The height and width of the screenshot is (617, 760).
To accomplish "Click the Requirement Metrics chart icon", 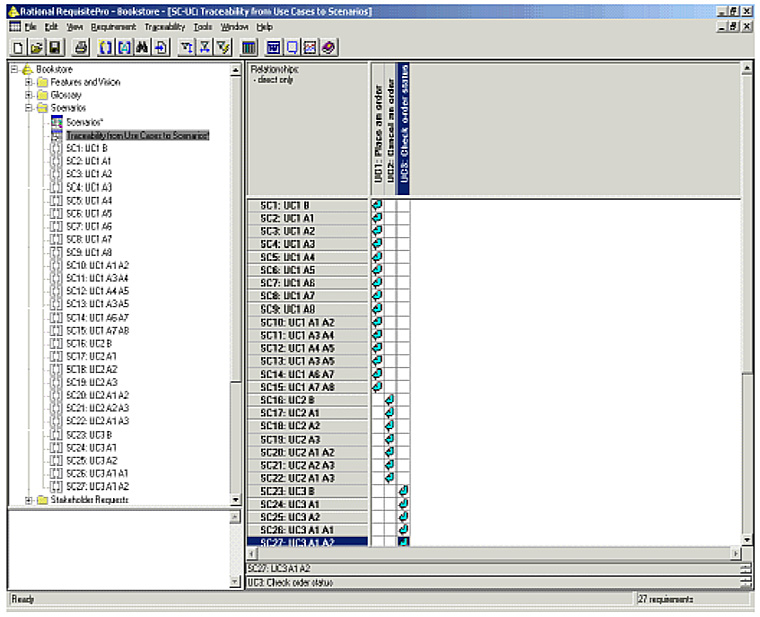I will (x=310, y=47).
